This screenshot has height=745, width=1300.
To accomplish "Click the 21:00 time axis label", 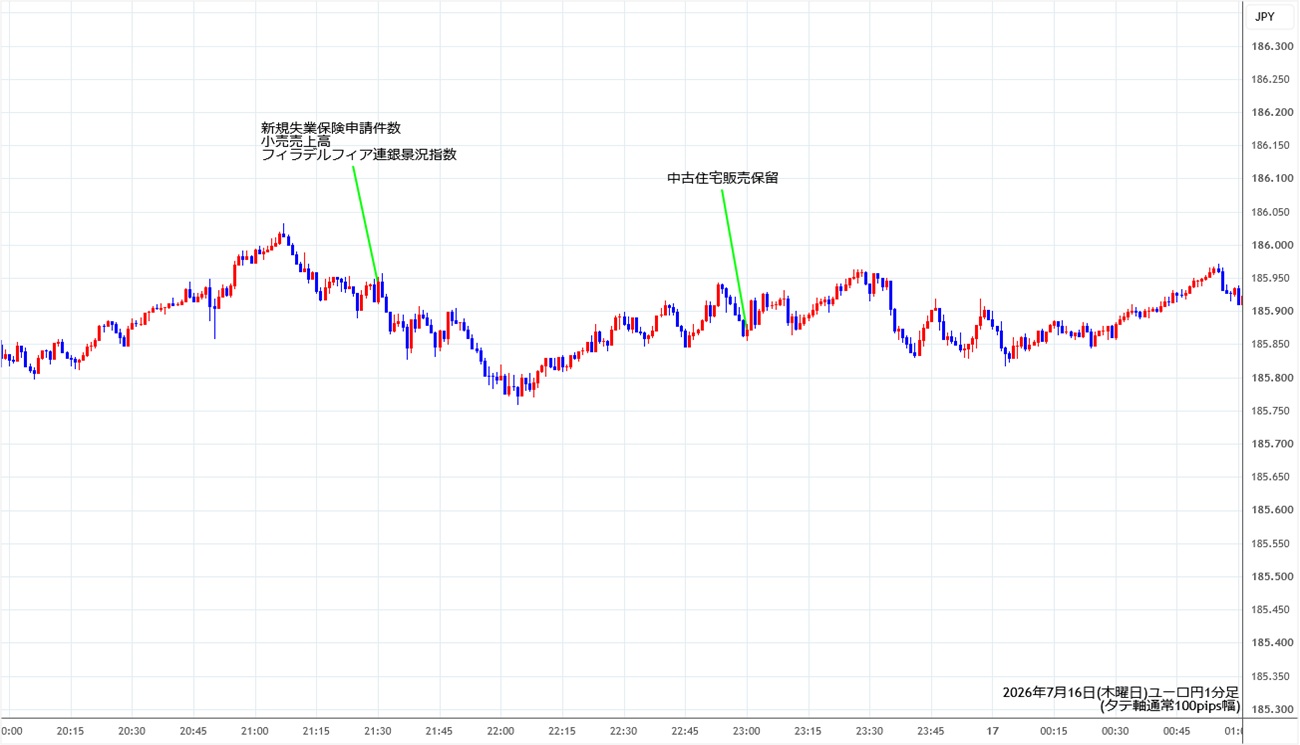I will coord(255,731).
